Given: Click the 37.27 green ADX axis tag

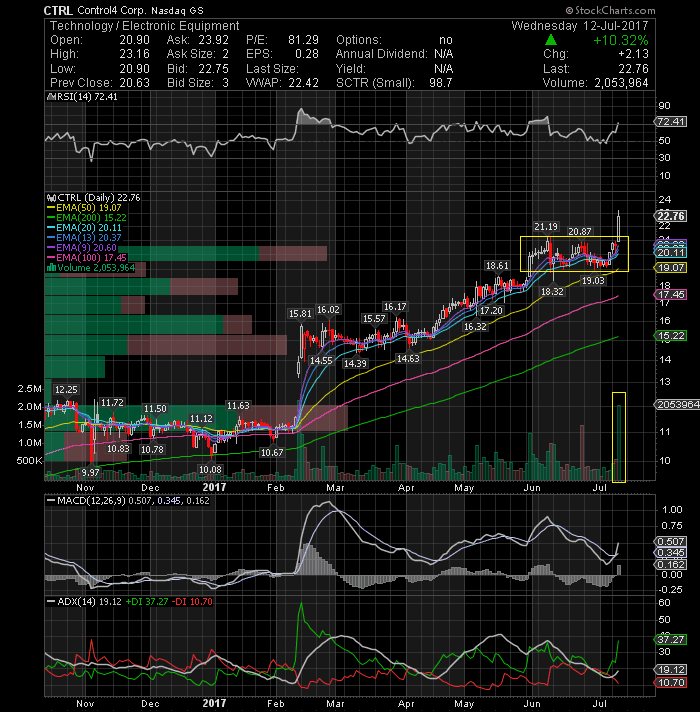Looking at the screenshot, I should (670, 640).
